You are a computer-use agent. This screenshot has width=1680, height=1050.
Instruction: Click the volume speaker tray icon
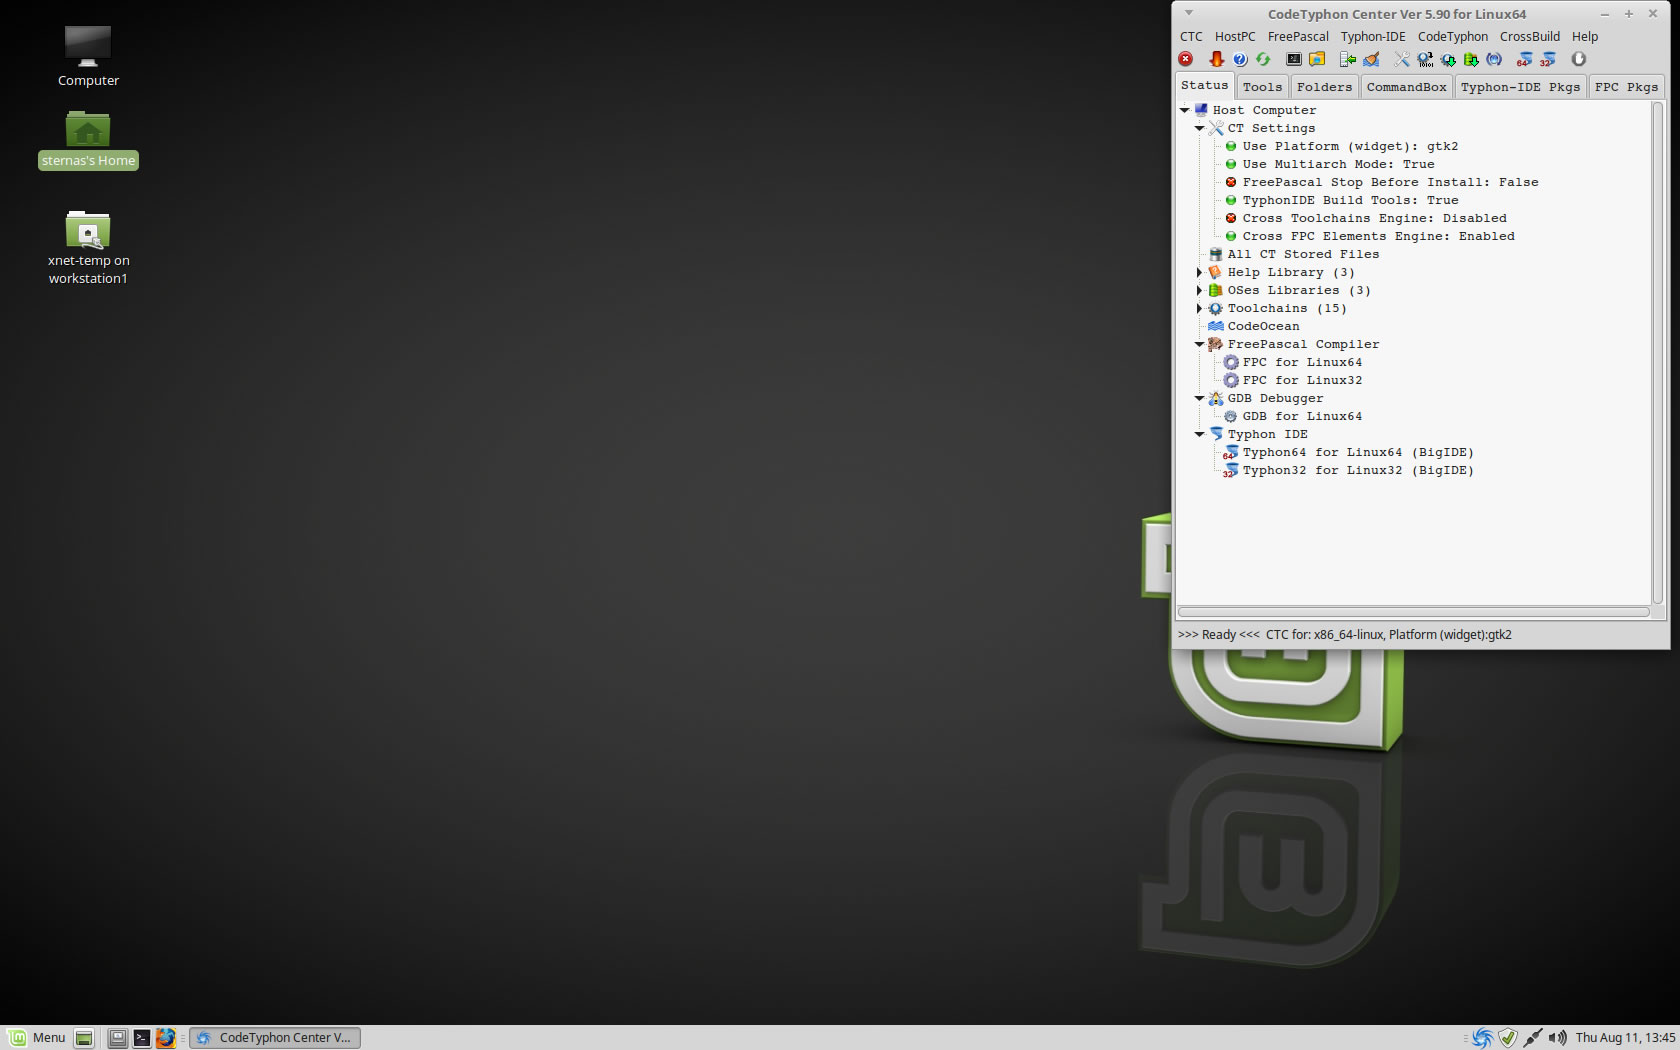pos(1557,1038)
